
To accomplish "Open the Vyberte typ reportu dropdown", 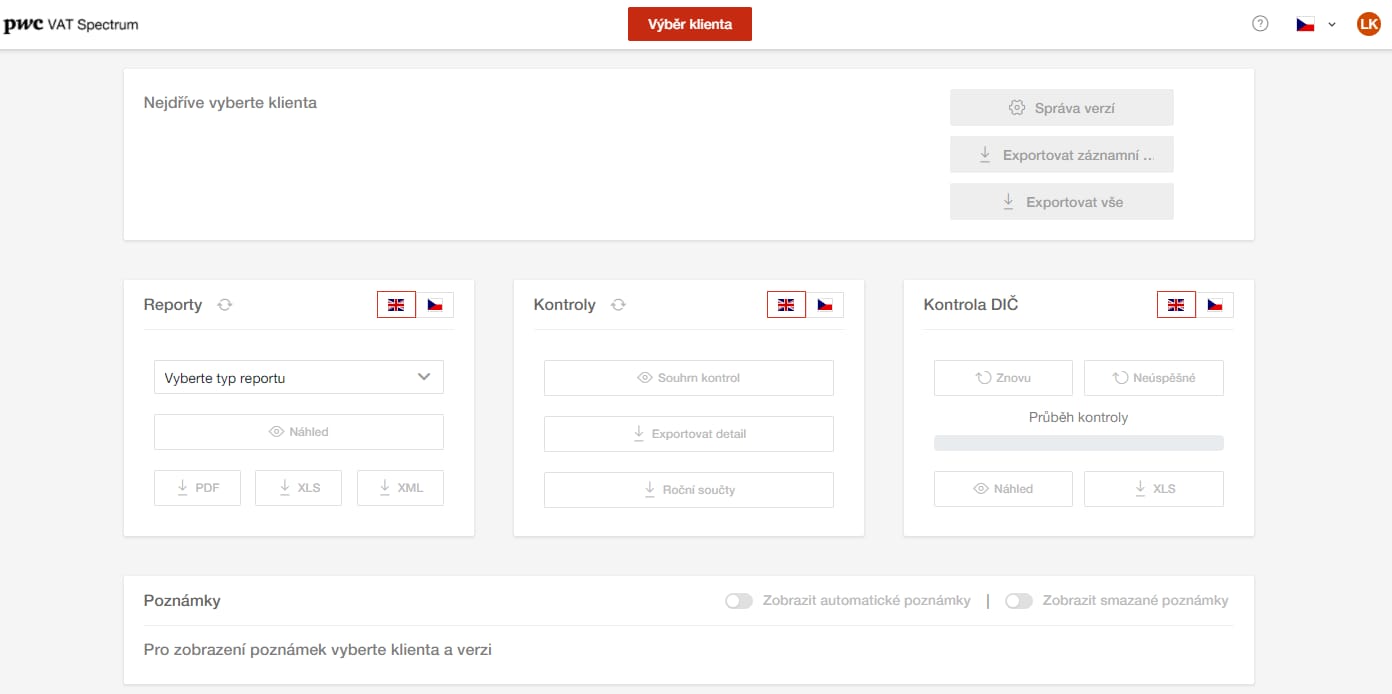I will pyautogui.click(x=298, y=377).
